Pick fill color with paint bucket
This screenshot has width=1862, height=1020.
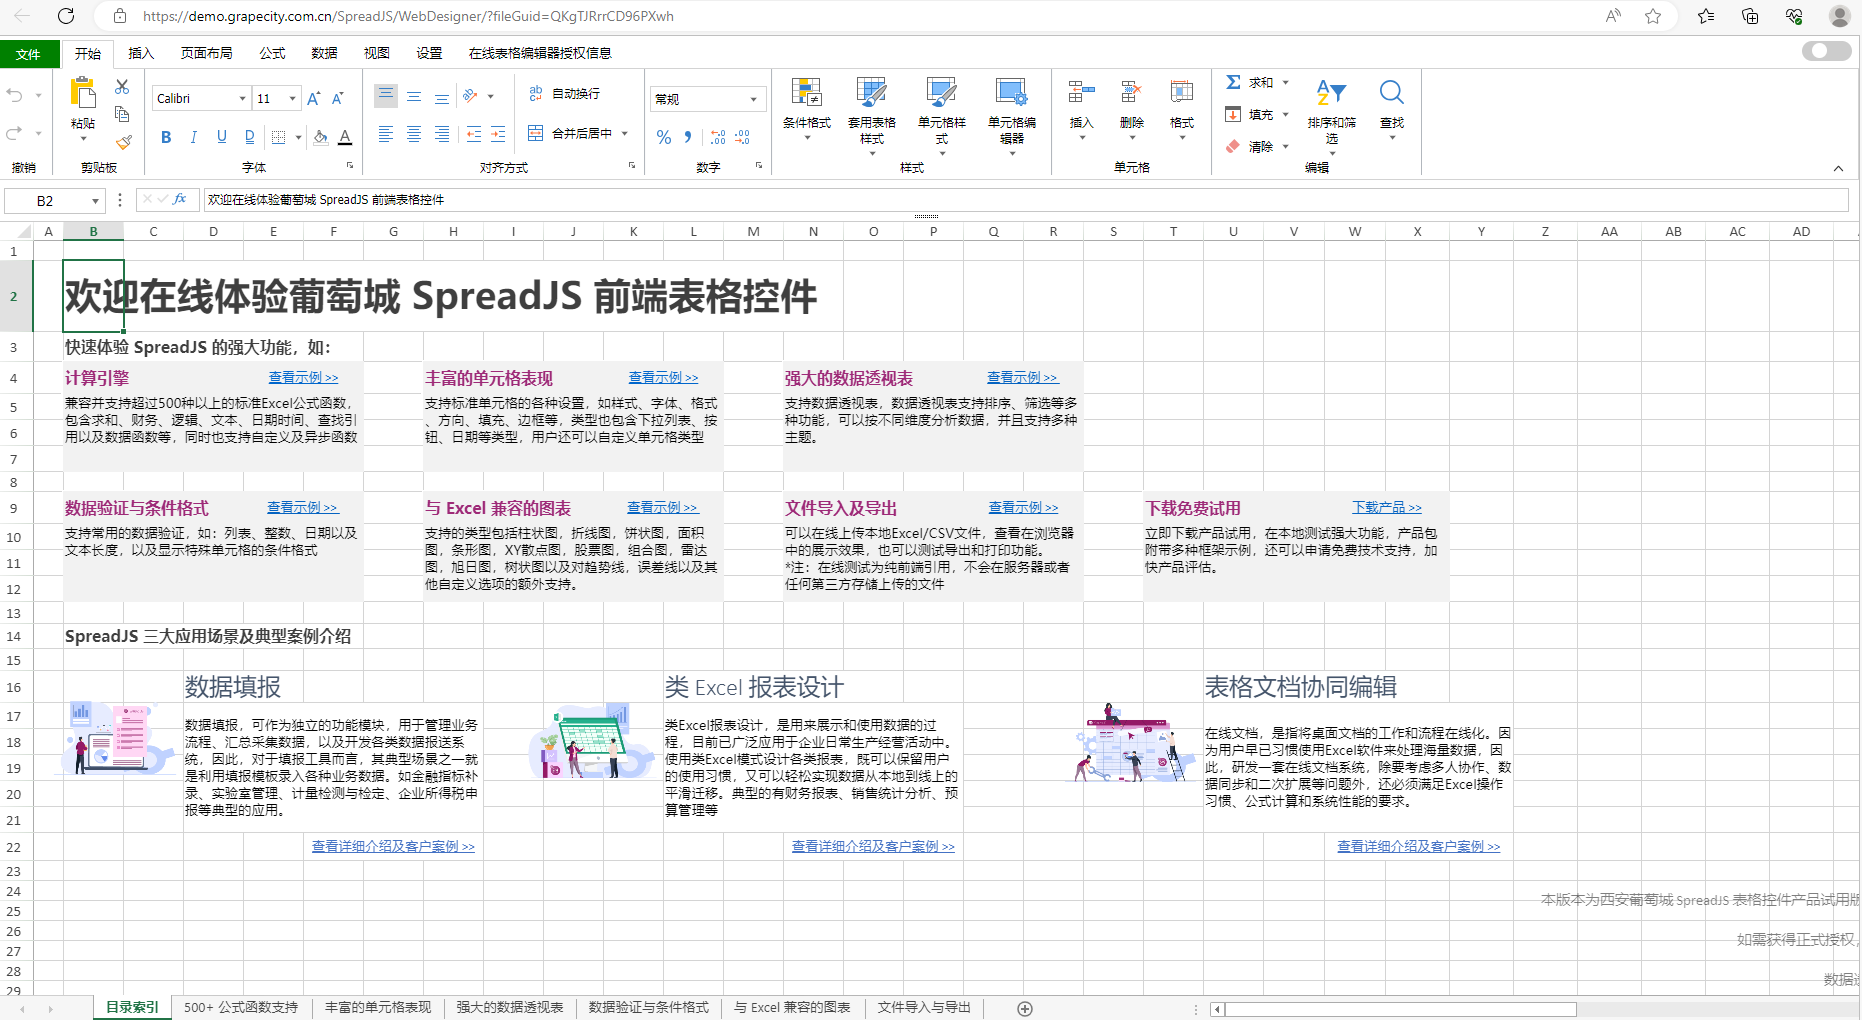[320, 137]
